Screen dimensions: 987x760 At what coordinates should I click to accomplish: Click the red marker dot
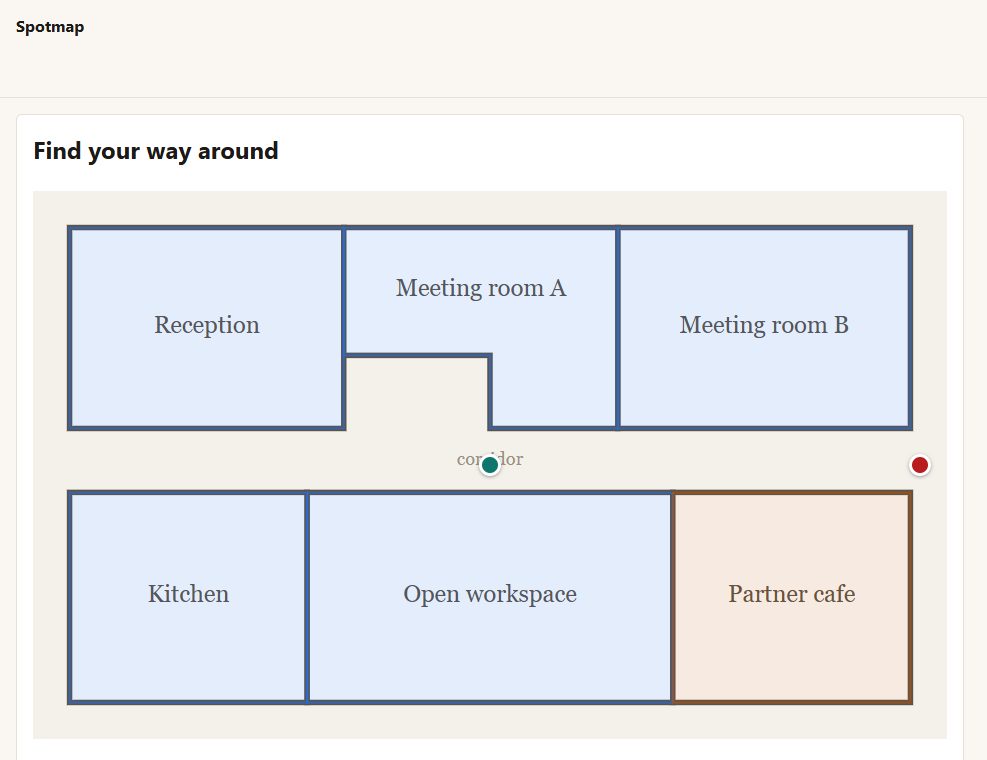point(920,465)
